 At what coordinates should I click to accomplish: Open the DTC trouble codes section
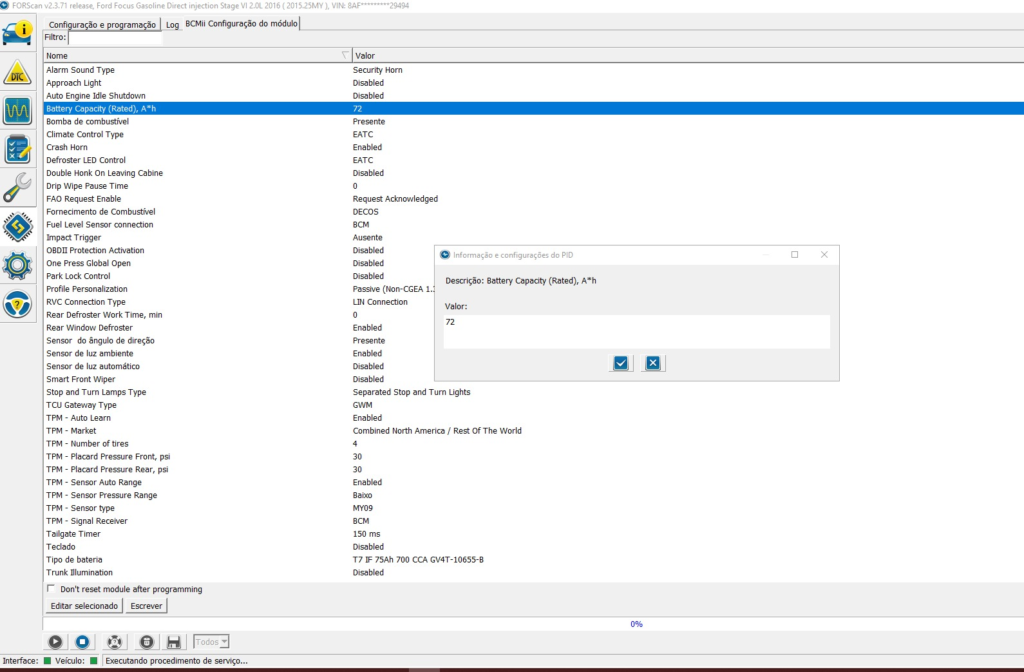[x=18, y=72]
